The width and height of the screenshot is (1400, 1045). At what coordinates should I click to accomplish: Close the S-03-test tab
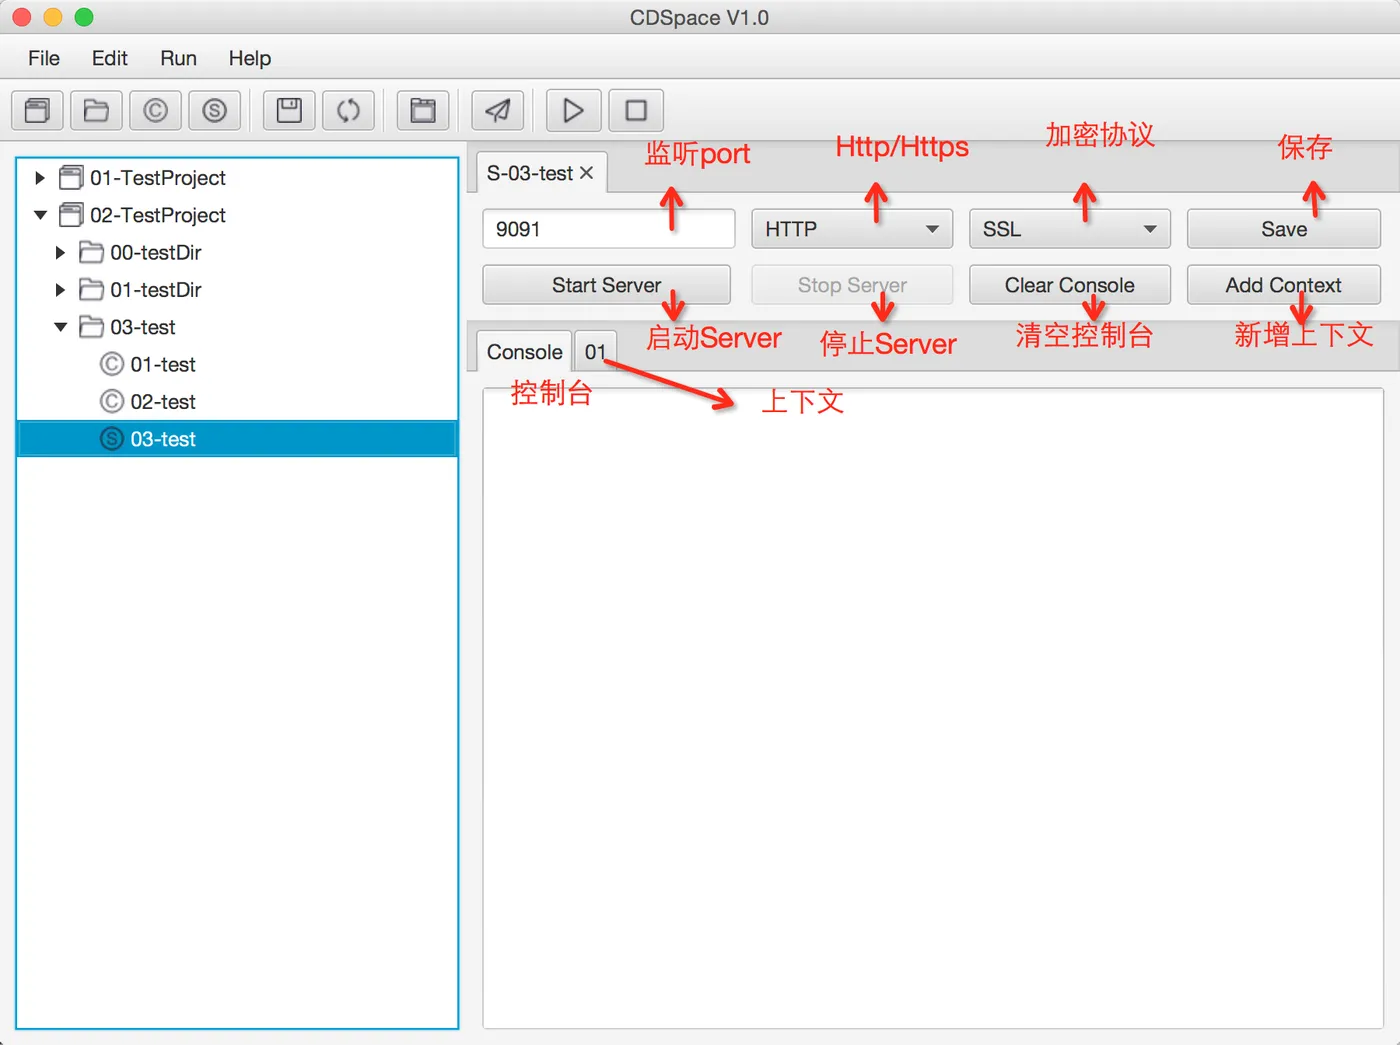587,173
